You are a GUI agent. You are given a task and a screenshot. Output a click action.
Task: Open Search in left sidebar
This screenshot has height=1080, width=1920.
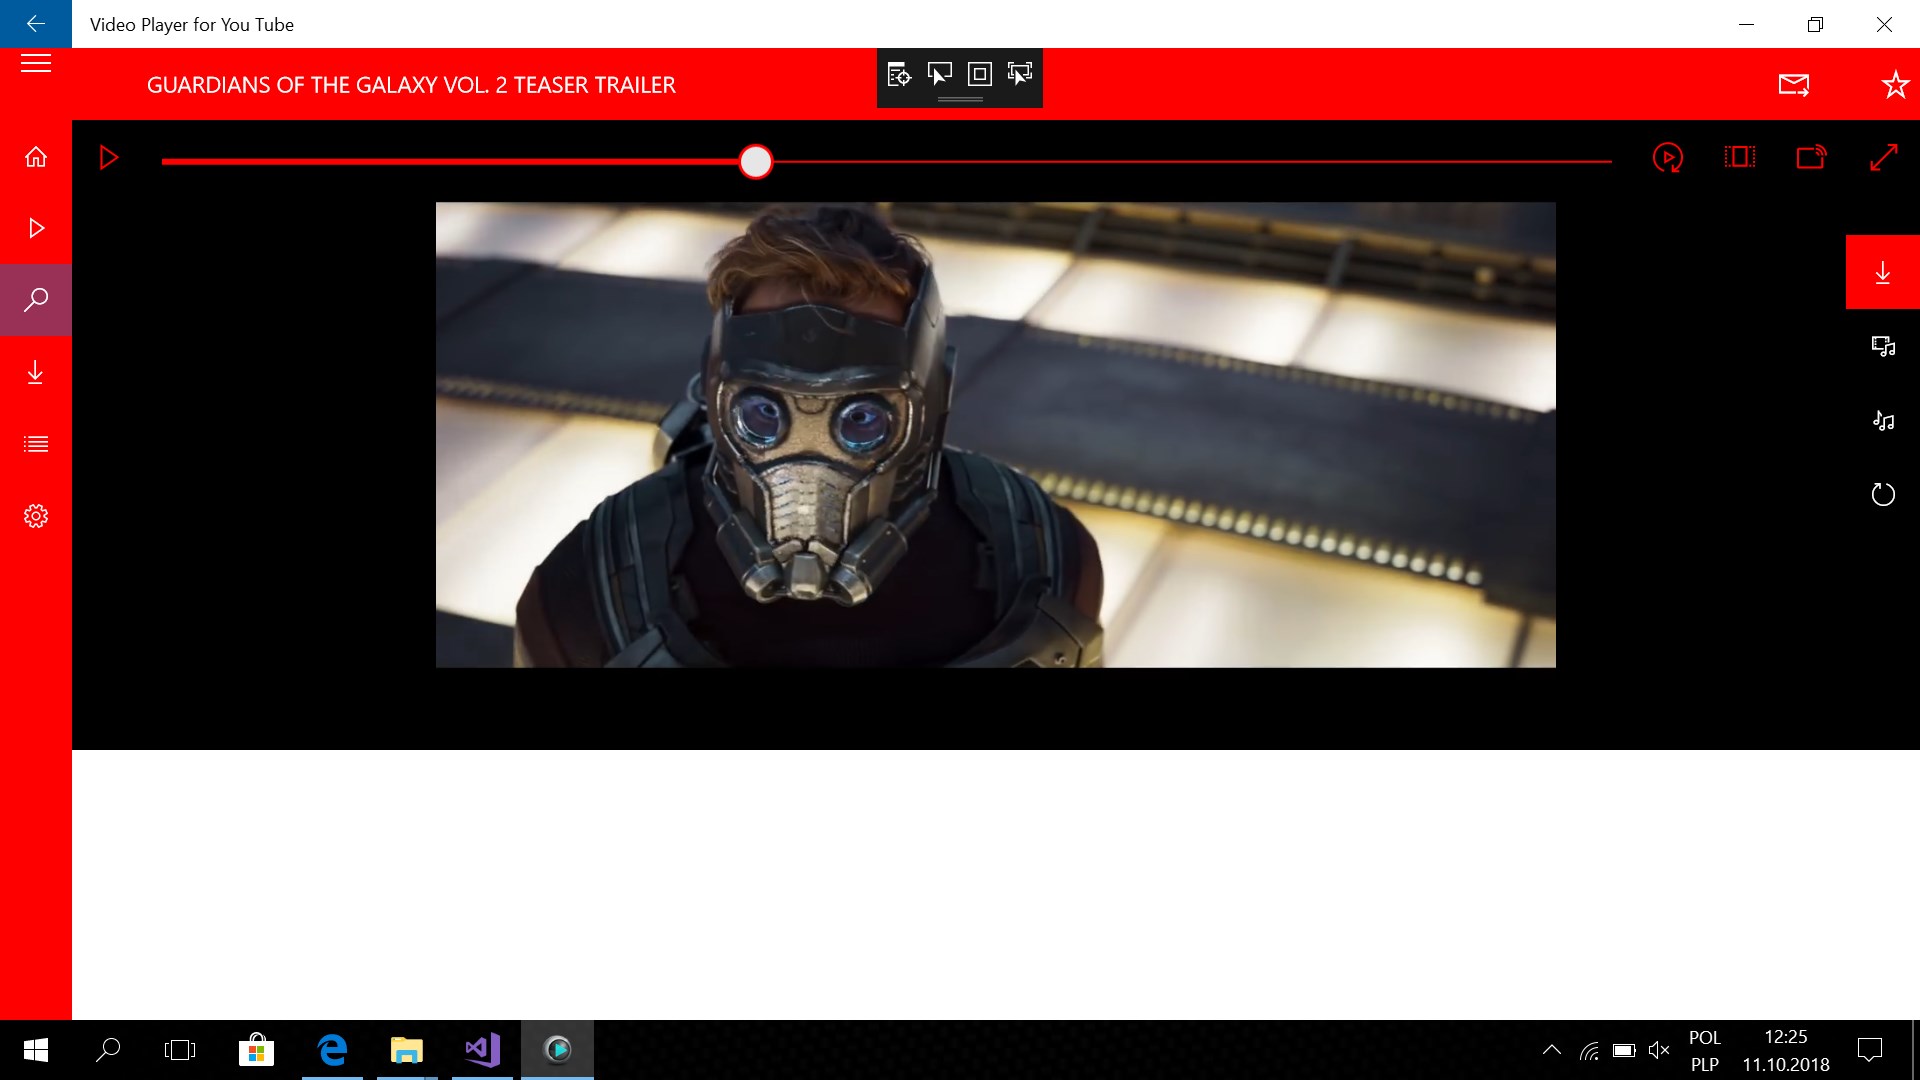tap(36, 300)
